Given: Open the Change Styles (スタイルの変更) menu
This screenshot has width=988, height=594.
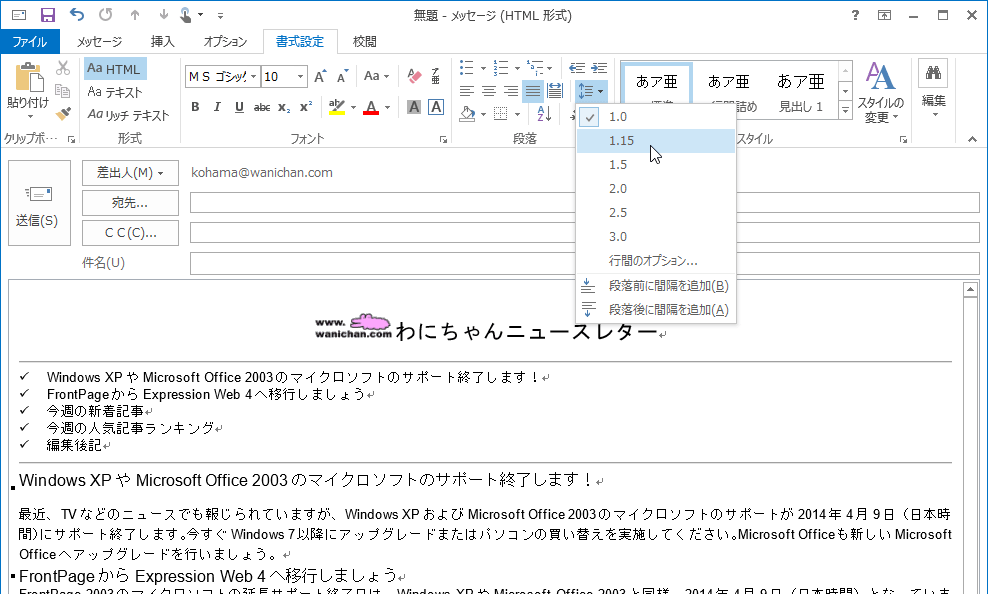Looking at the screenshot, I should 880,93.
